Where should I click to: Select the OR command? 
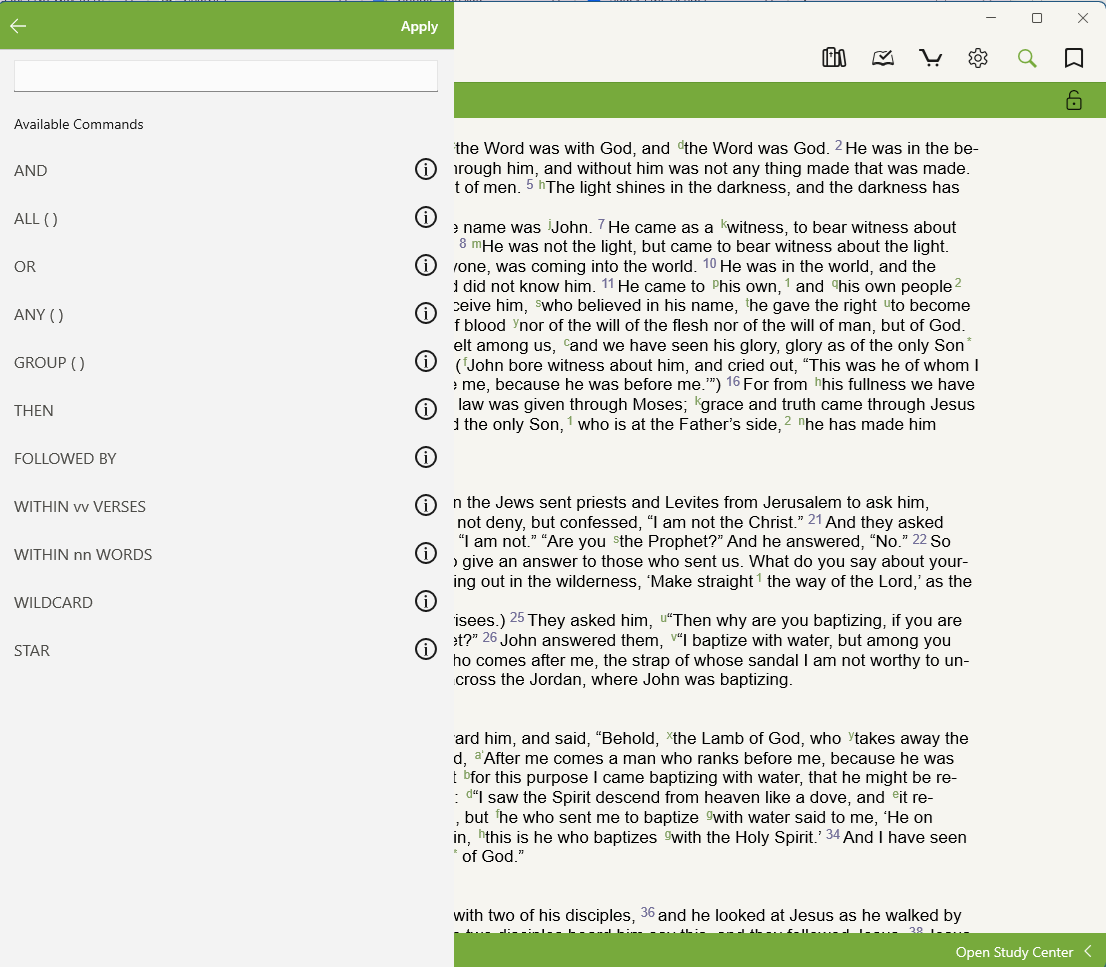[25, 267]
